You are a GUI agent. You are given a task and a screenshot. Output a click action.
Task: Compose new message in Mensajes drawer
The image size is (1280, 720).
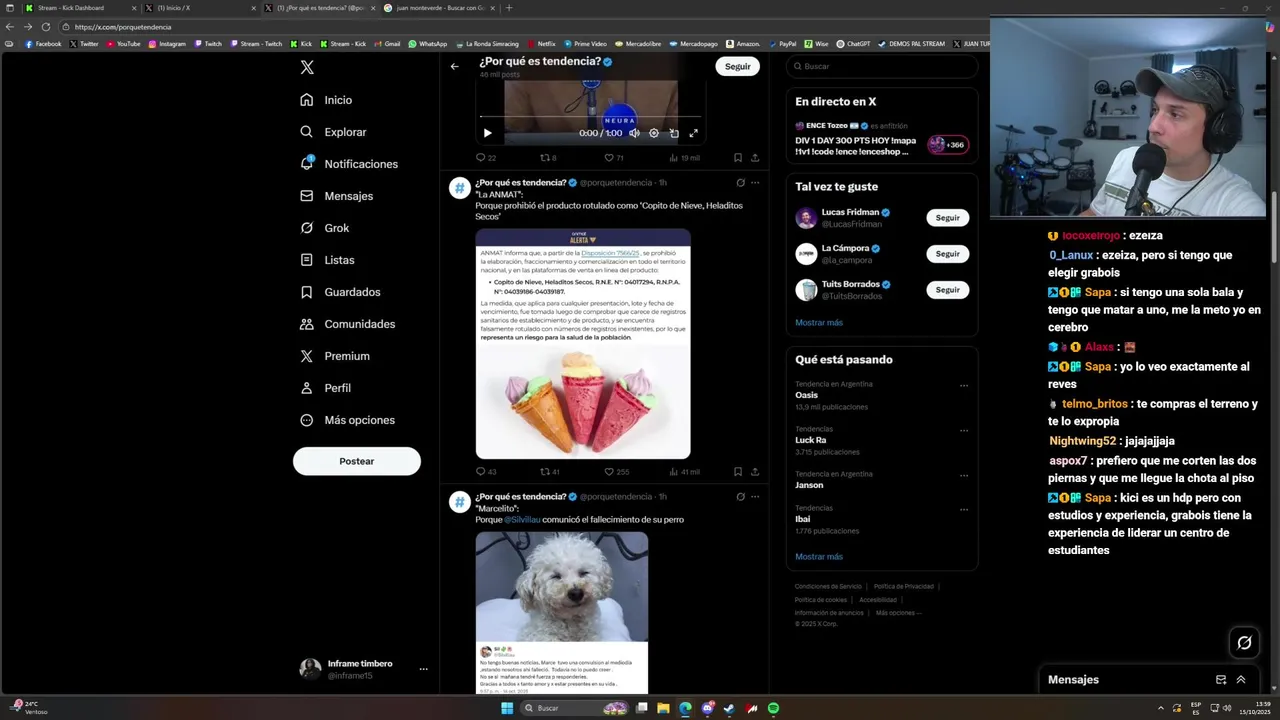click(1221, 680)
